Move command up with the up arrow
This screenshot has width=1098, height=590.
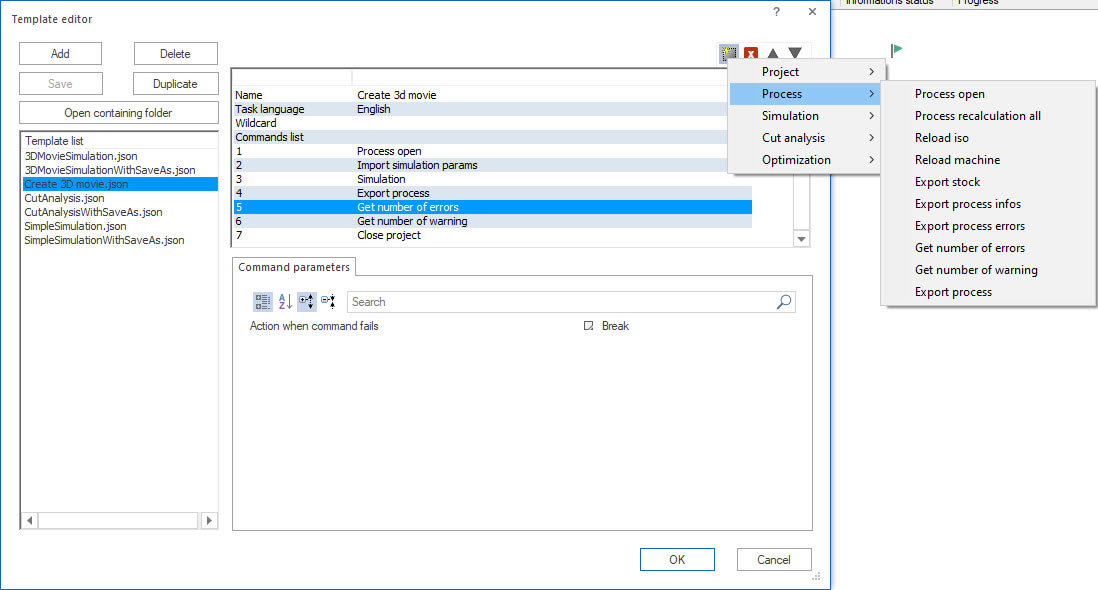[x=773, y=54]
